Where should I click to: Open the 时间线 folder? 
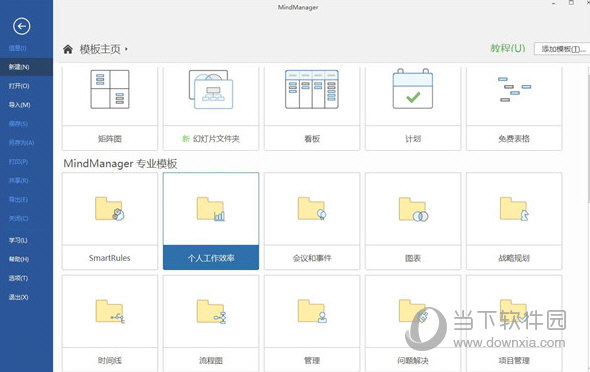pos(110,323)
